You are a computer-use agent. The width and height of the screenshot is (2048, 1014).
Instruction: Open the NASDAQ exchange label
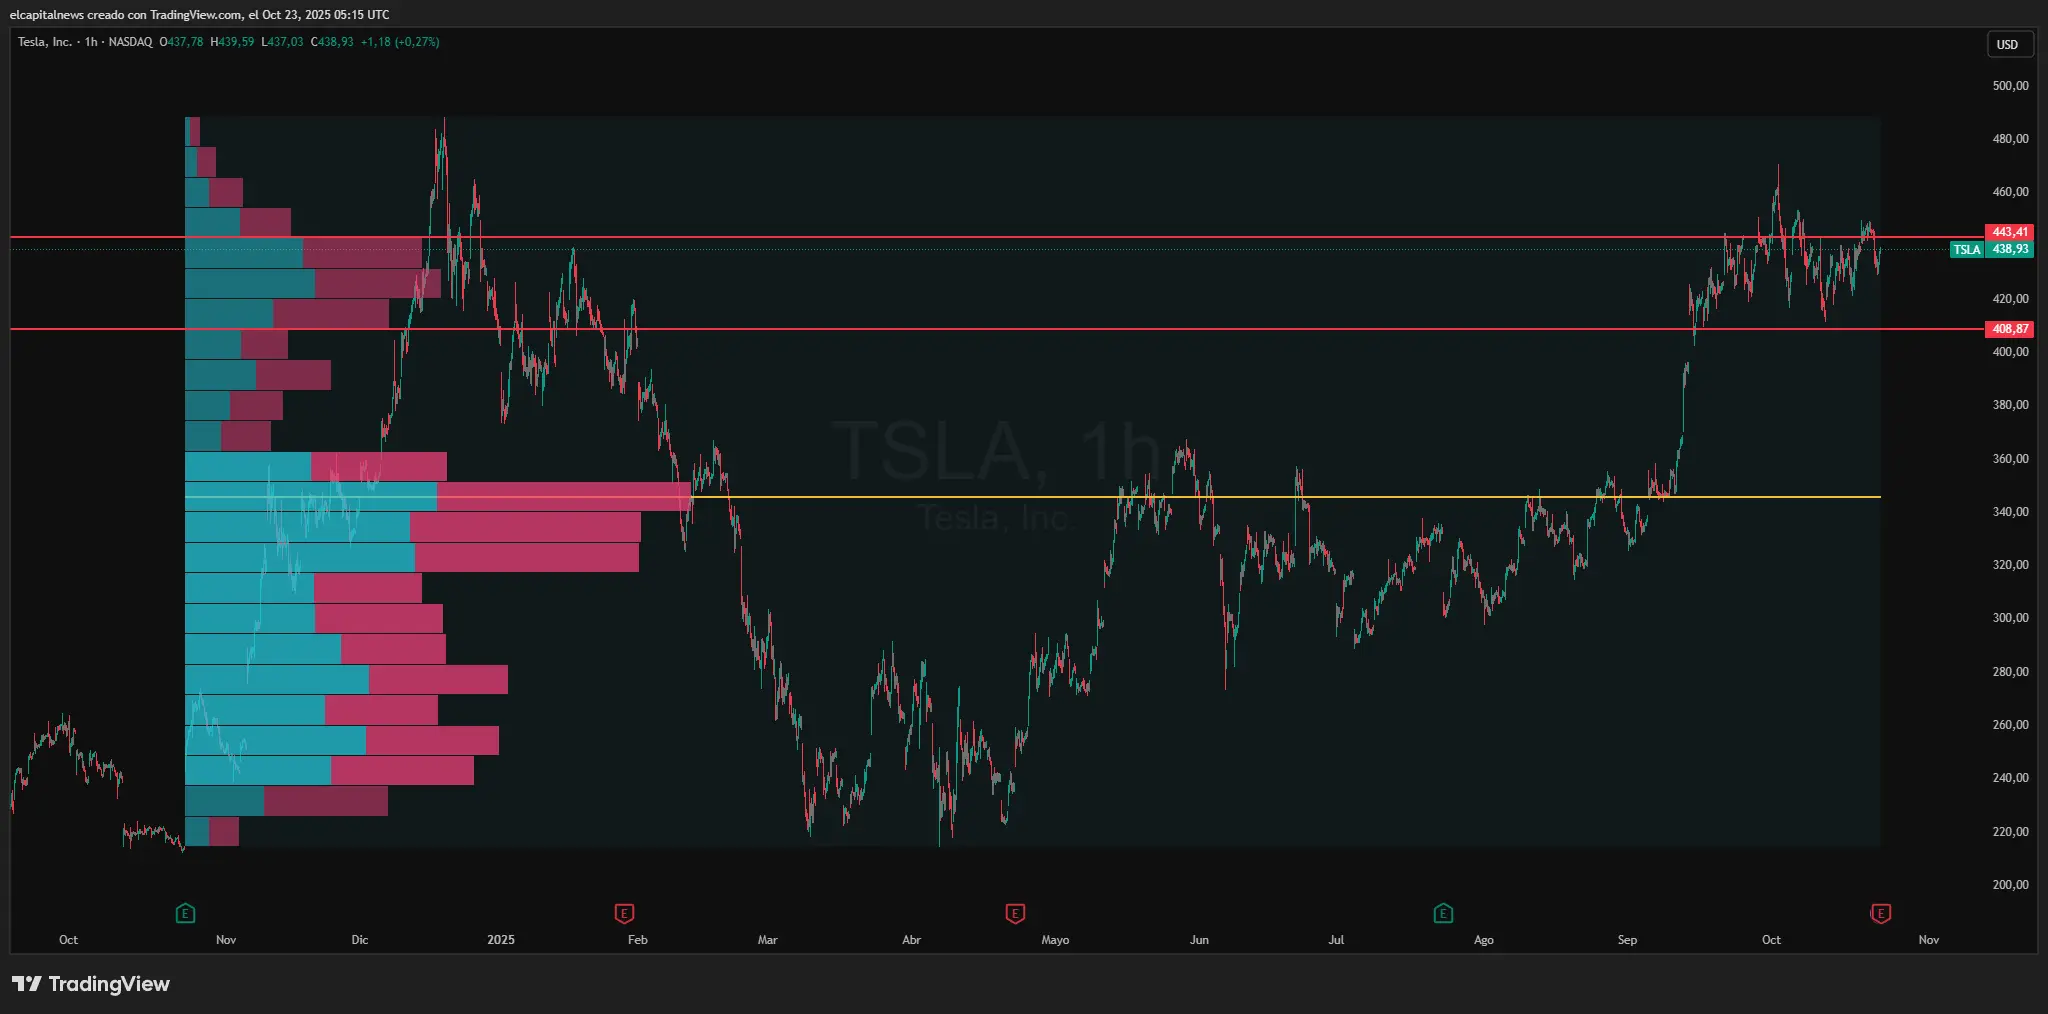click(132, 43)
